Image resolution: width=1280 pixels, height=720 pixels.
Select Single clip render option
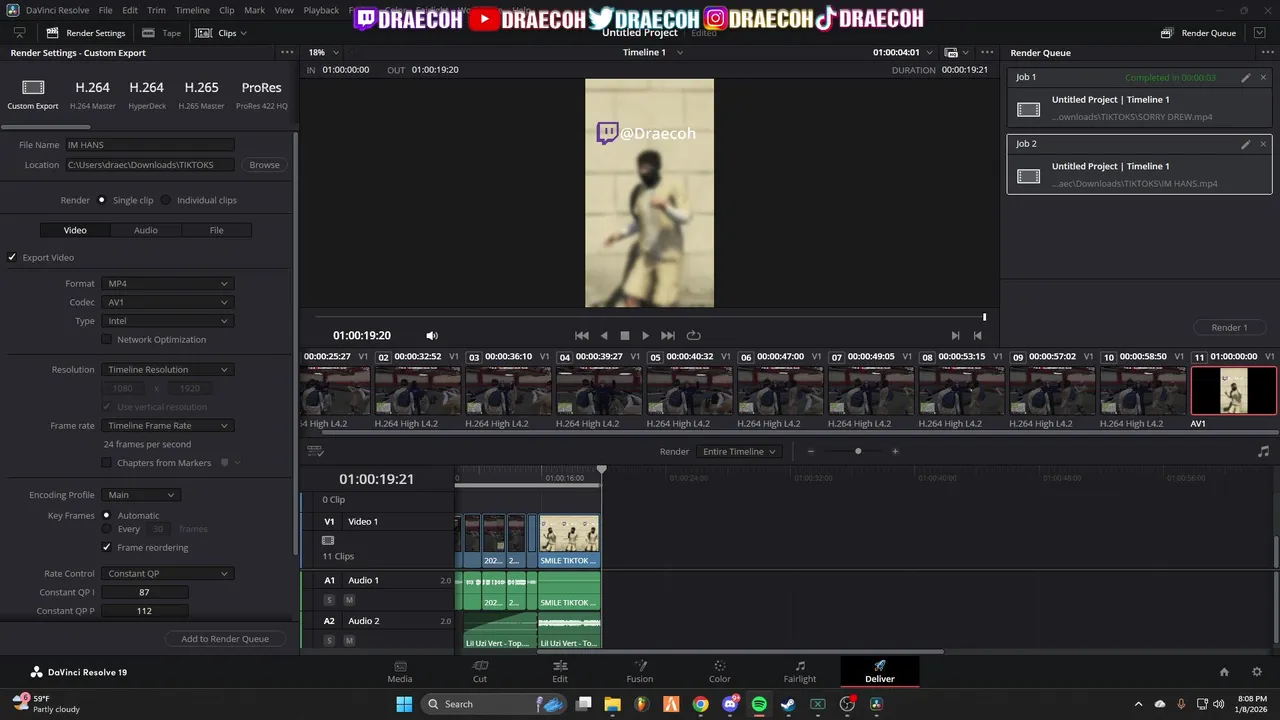101,200
